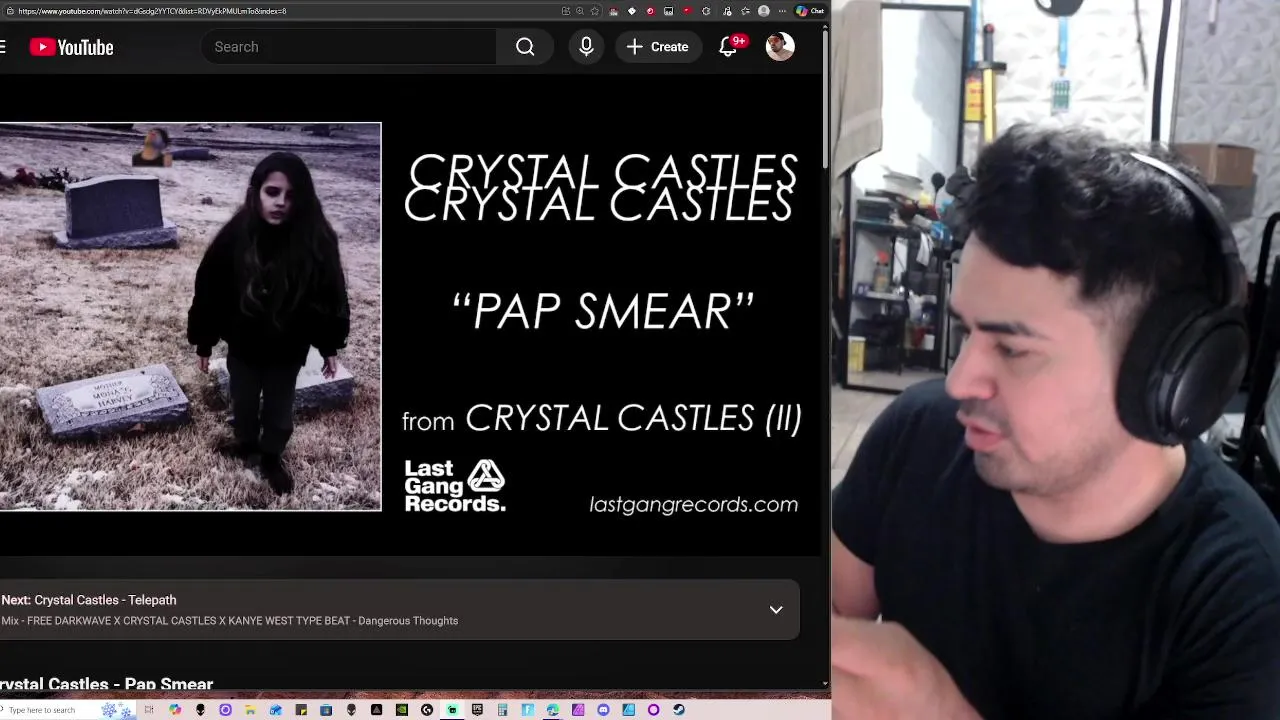Open the YouTube account avatar menu
This screenshot has height=720, width=1280.
pos(780,47)
